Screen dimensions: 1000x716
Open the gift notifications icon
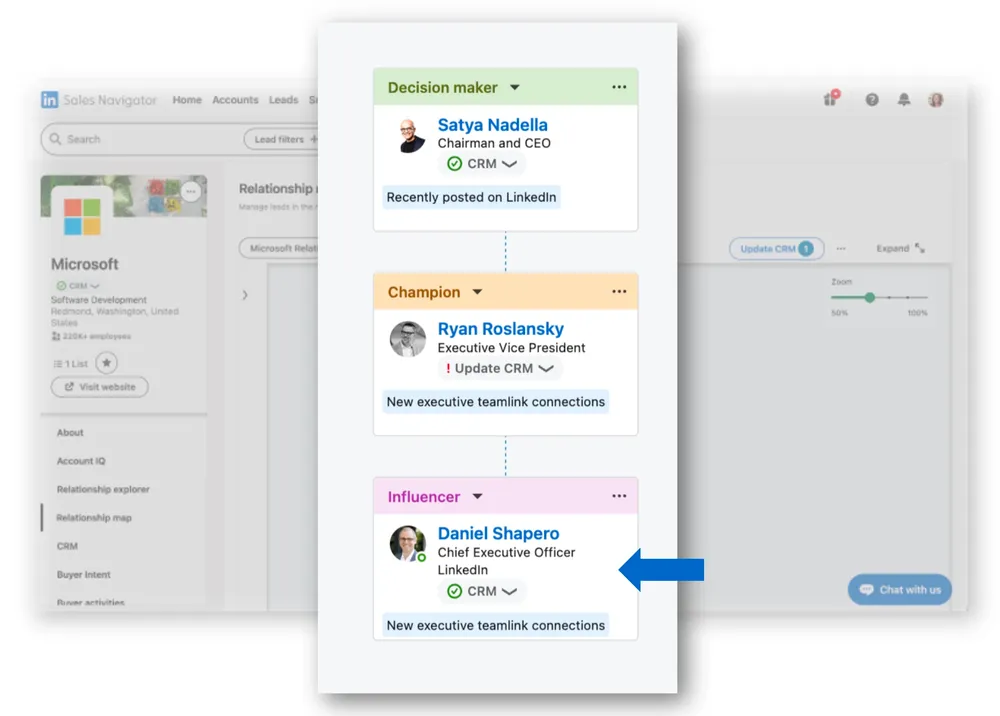click(x=831, y=98)
